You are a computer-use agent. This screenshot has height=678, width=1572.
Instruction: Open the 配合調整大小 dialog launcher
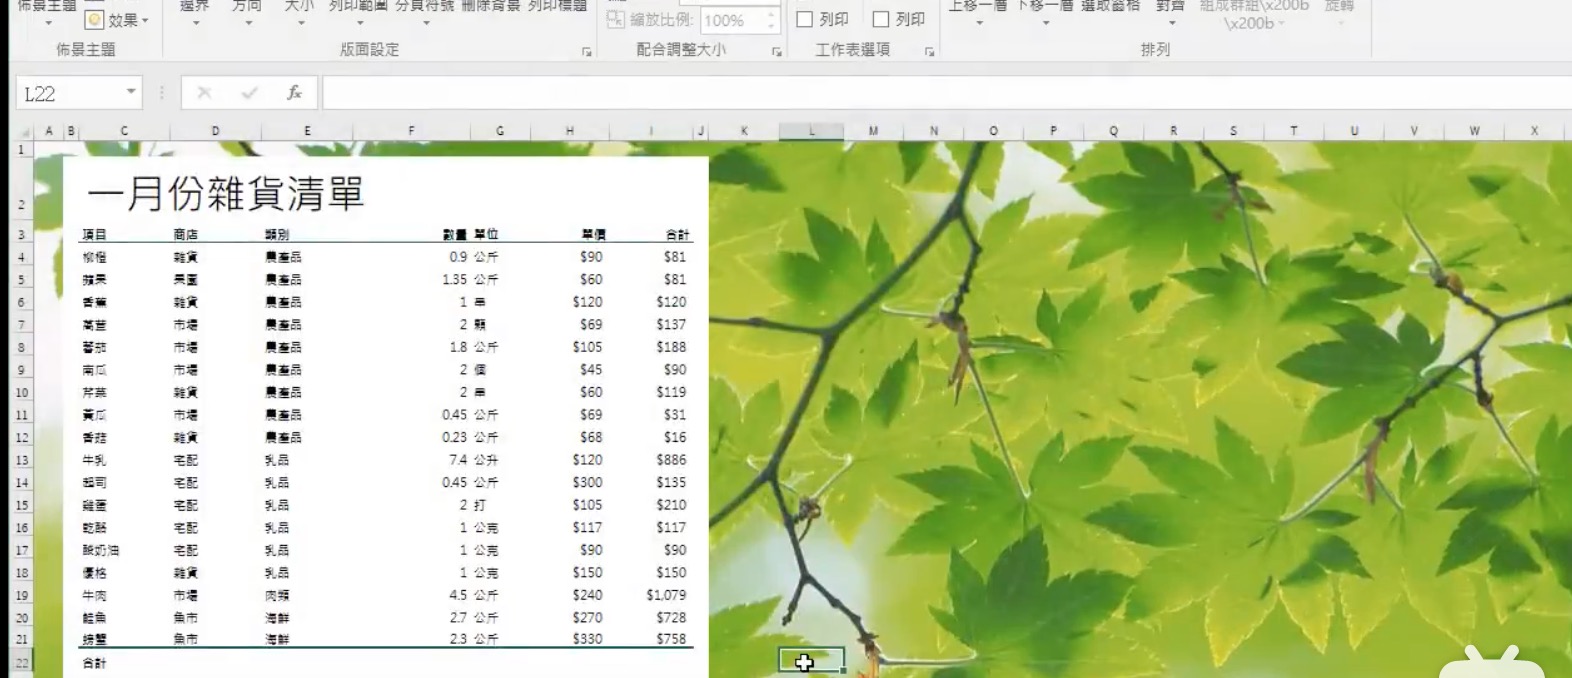[777, 51]
